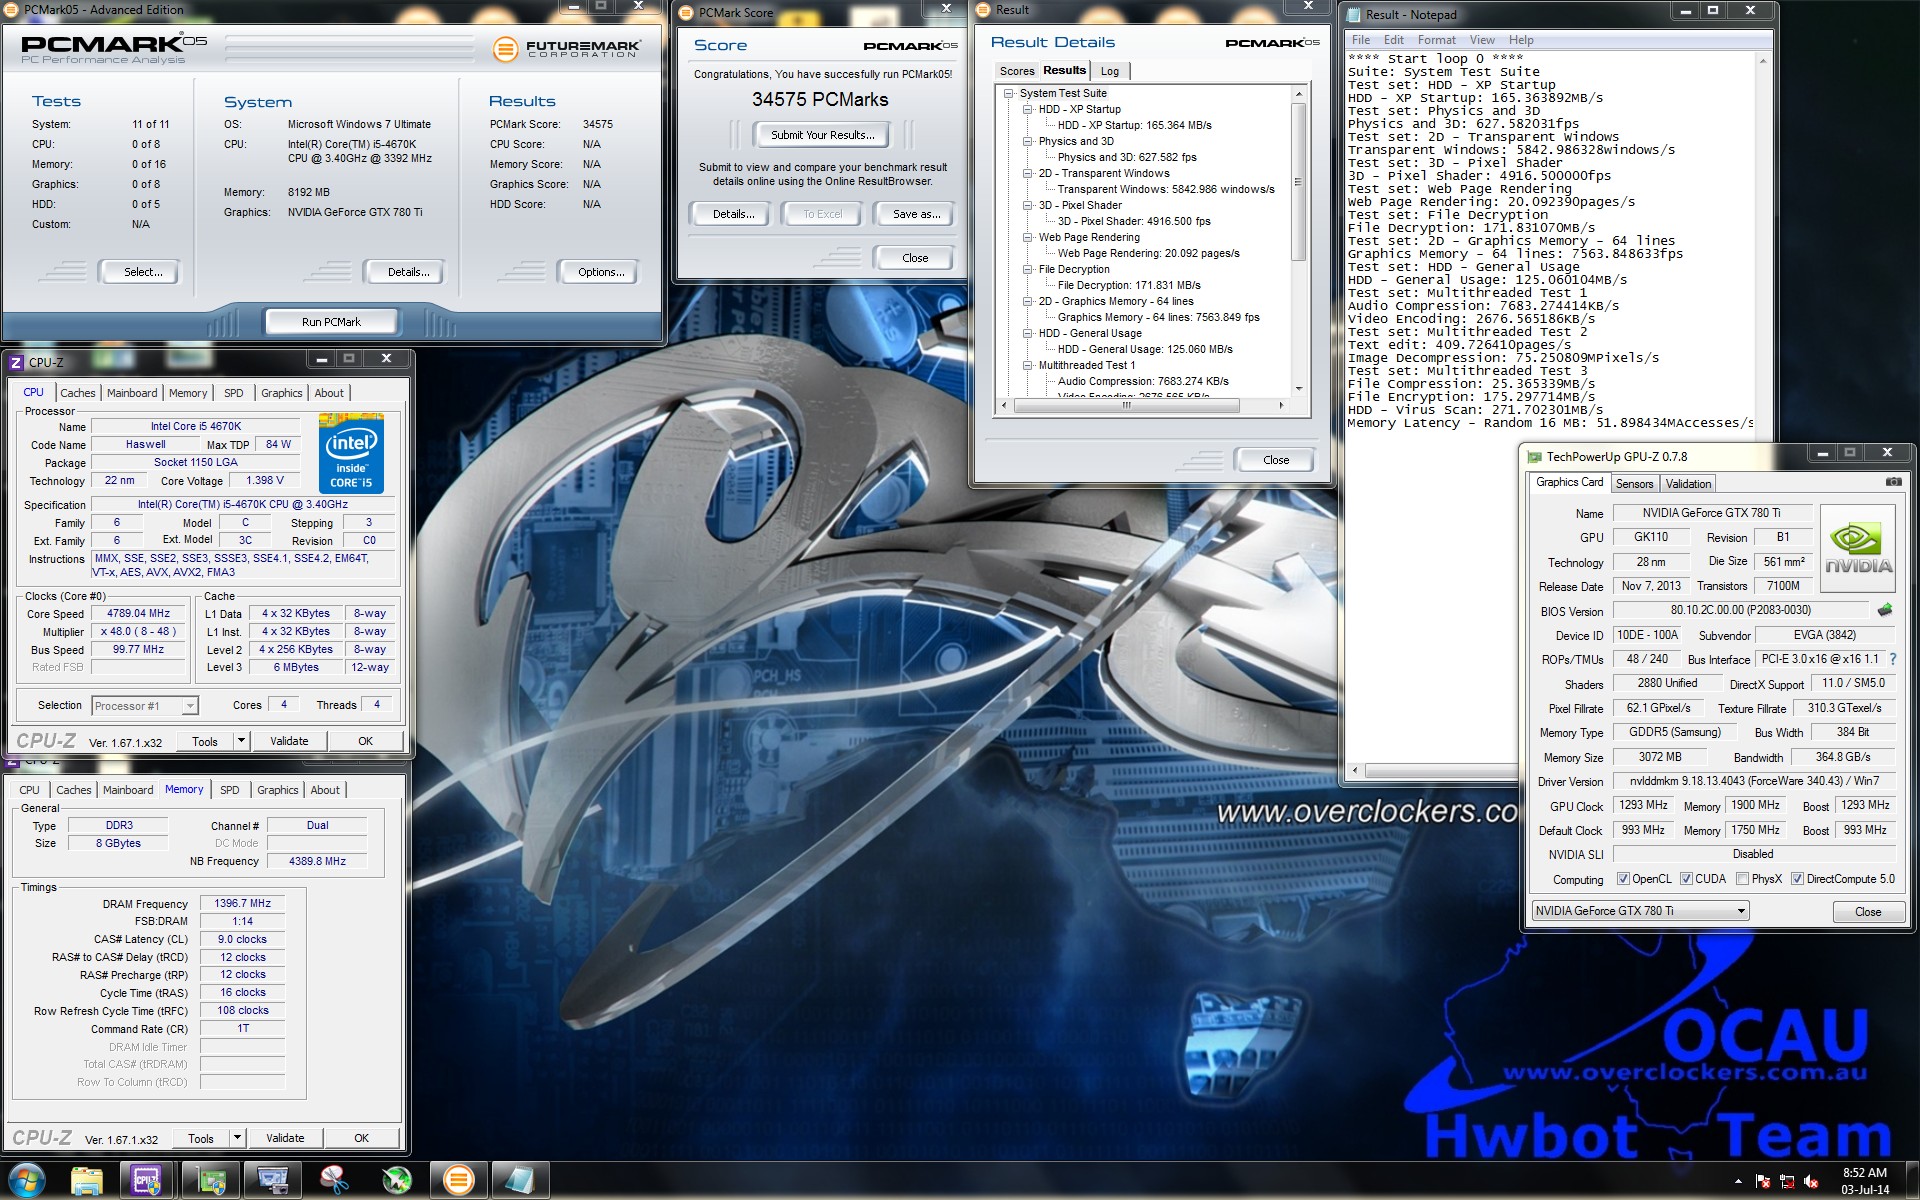Click the Run PCMark button
Image resolution: width=1920 pixels, height=1200 pixels.
click(331, 322)
